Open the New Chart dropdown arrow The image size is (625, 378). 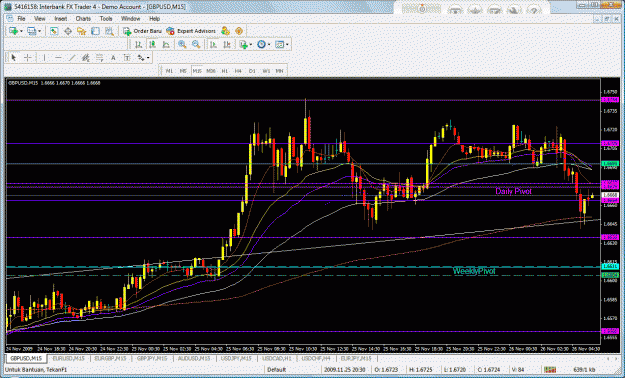coord(21,31)
